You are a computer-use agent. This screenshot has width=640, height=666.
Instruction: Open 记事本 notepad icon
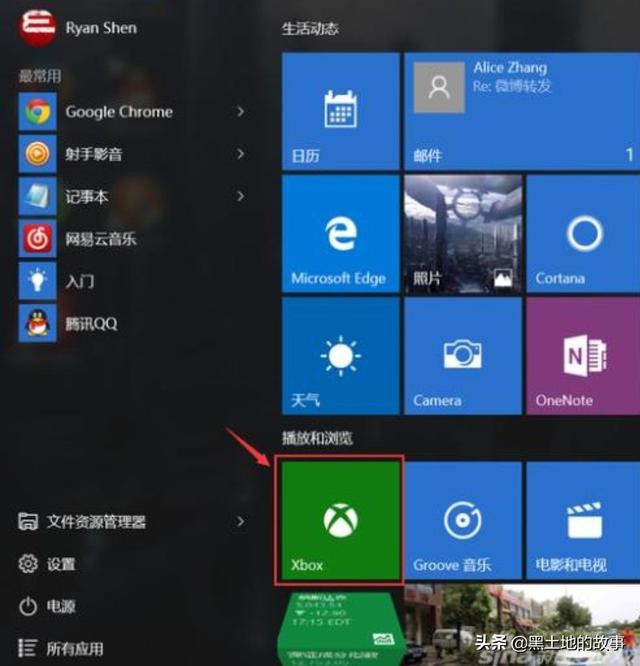click(x=37, y=196)
